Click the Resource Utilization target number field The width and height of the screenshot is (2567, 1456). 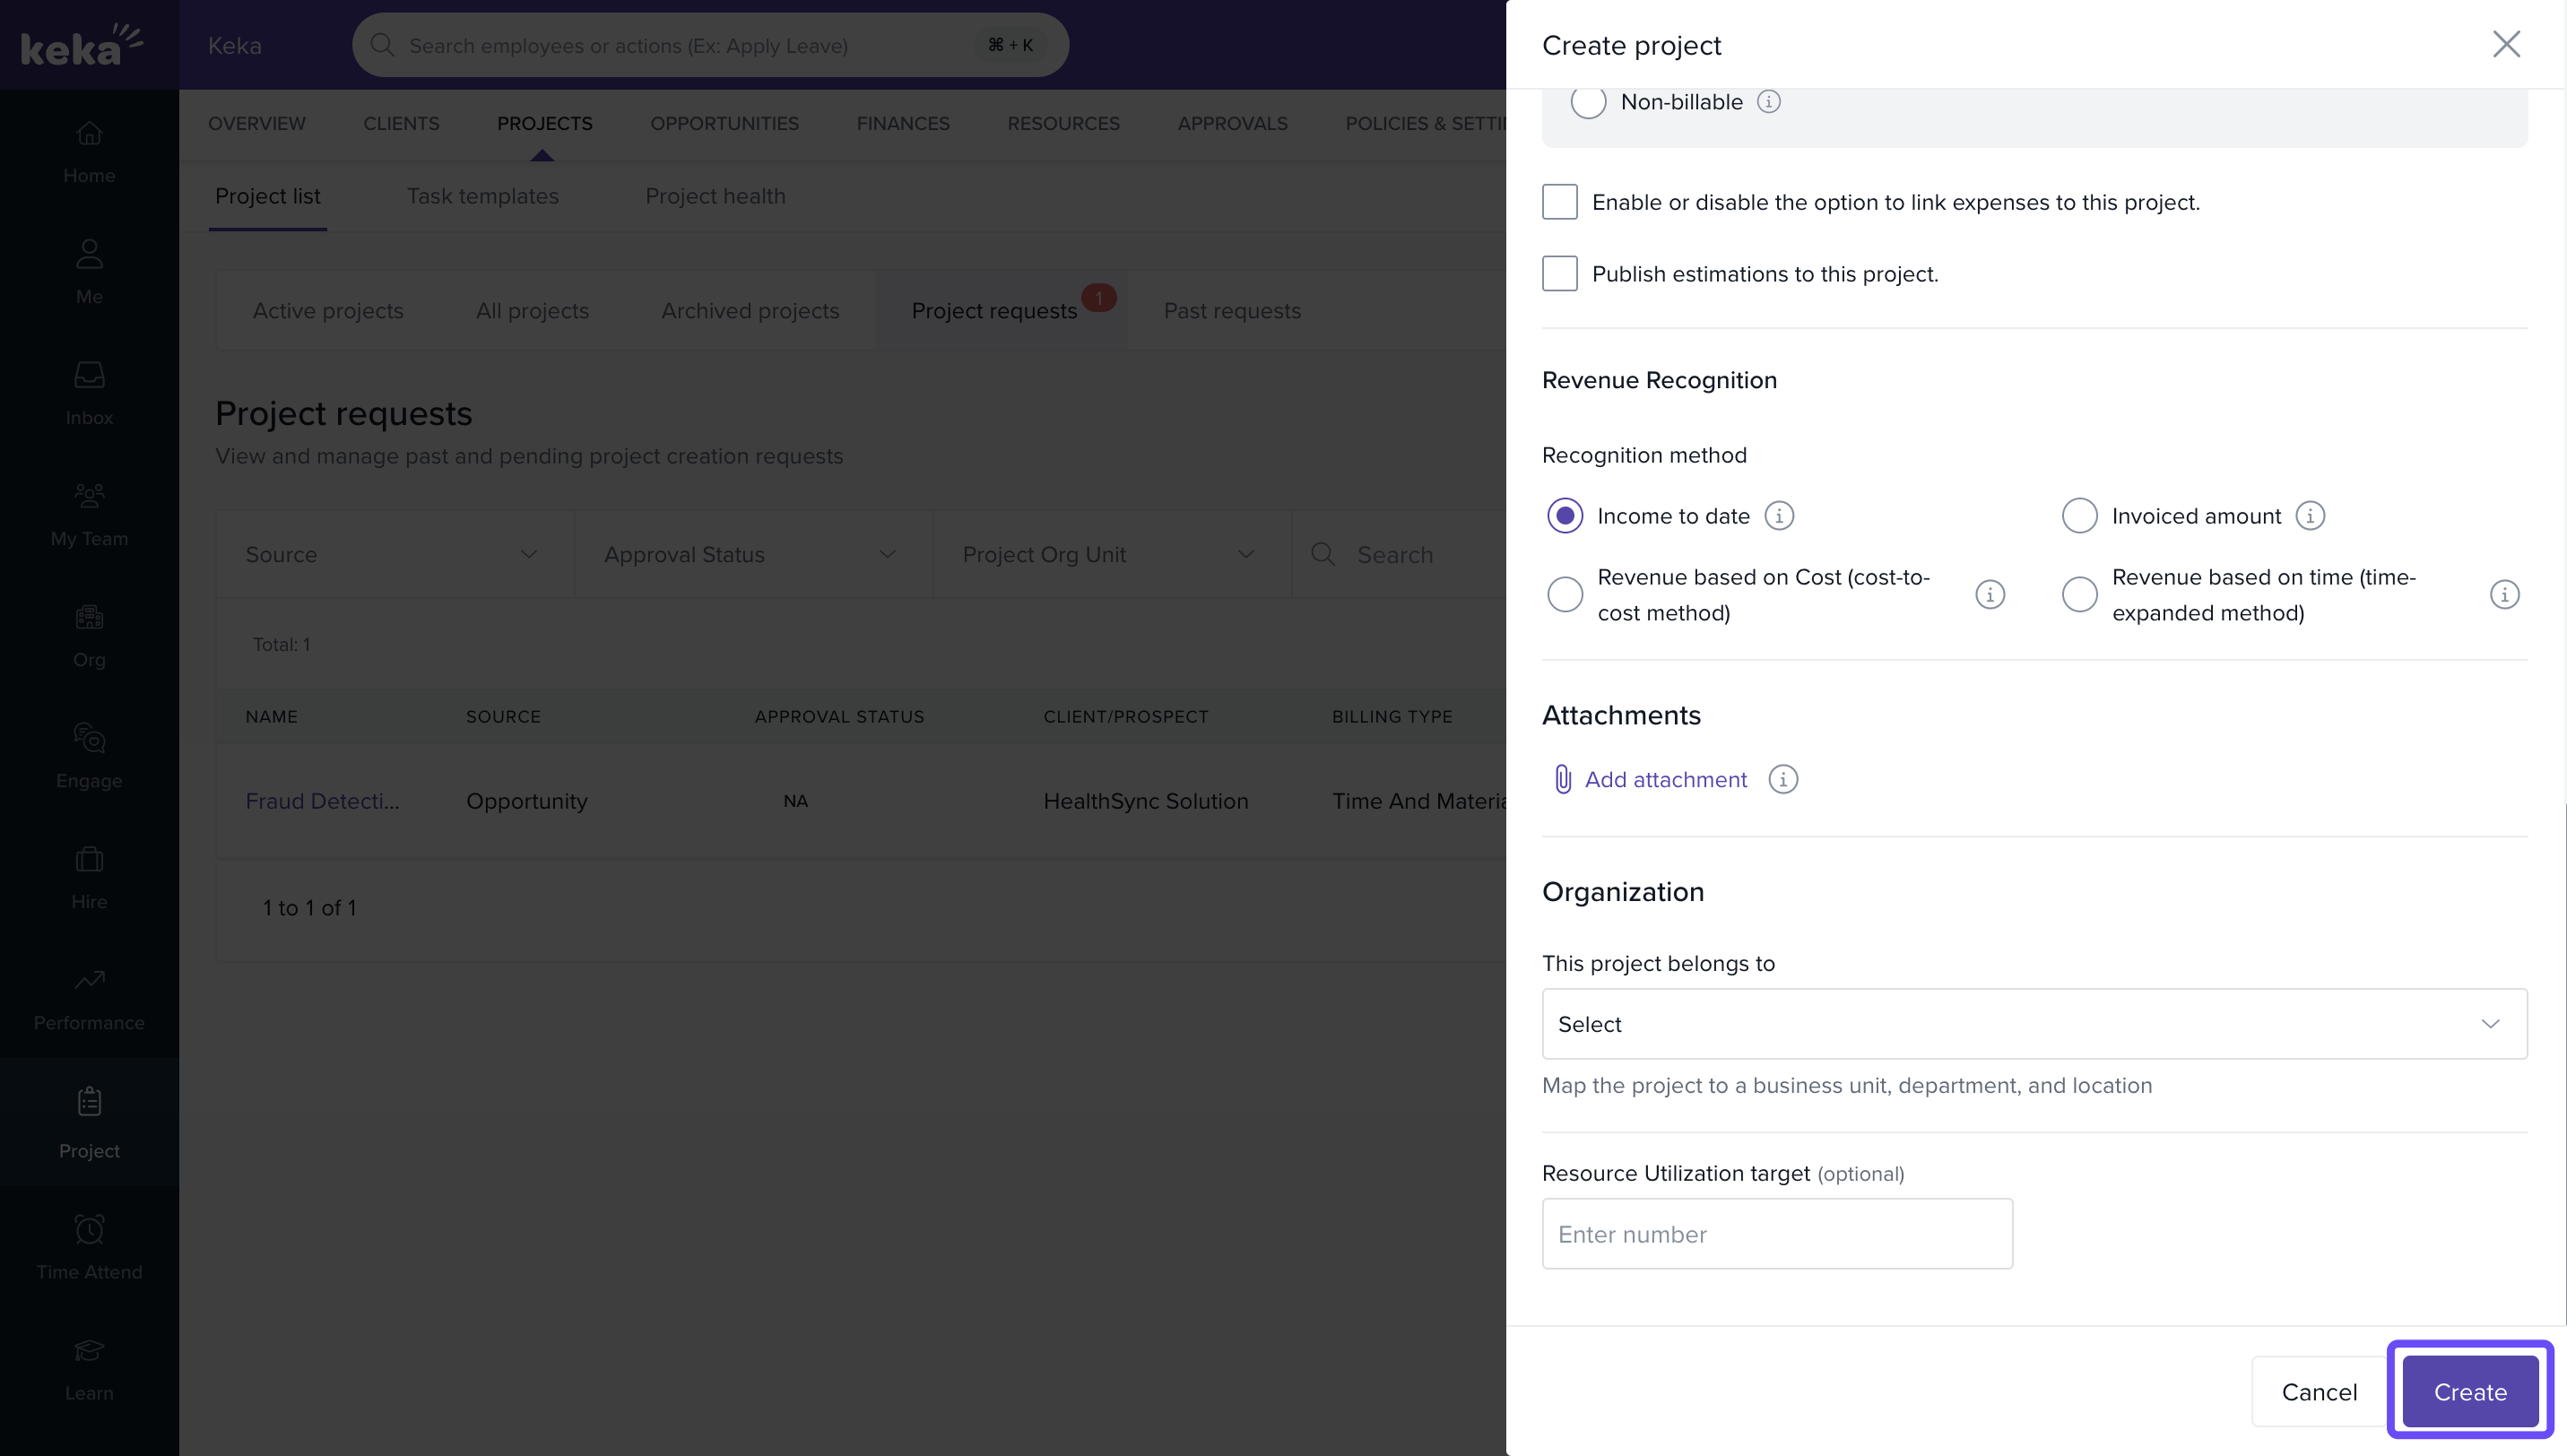pyautogui.click(x=1776, y=1234)
